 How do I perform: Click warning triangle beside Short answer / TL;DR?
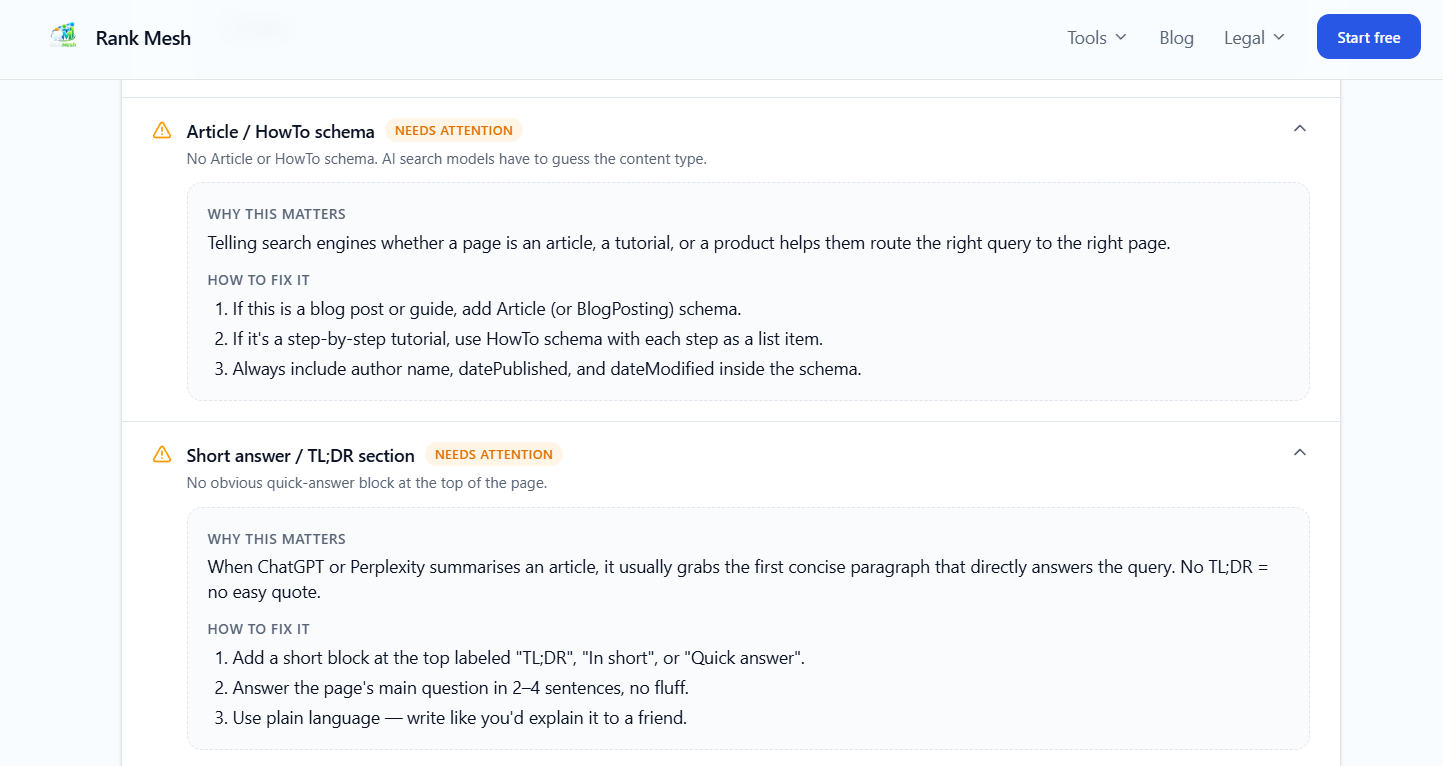tap(162, 454)
